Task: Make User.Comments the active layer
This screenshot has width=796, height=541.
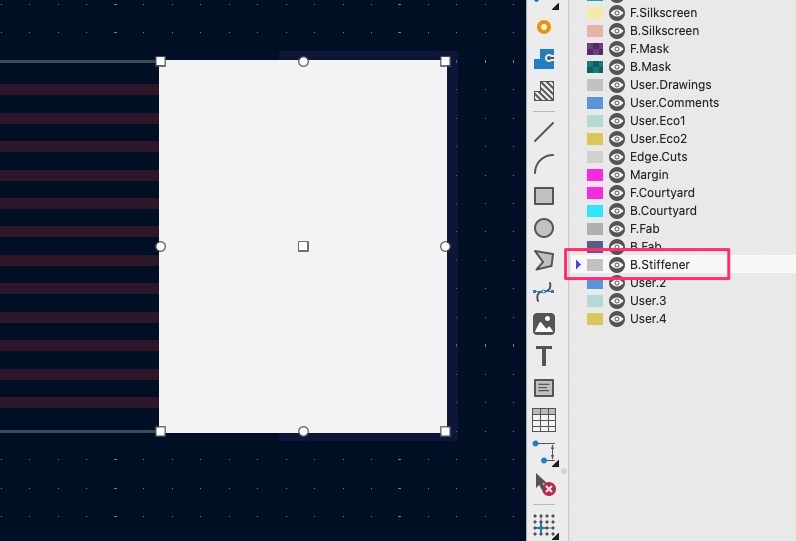Action: [x=674, y=103]
